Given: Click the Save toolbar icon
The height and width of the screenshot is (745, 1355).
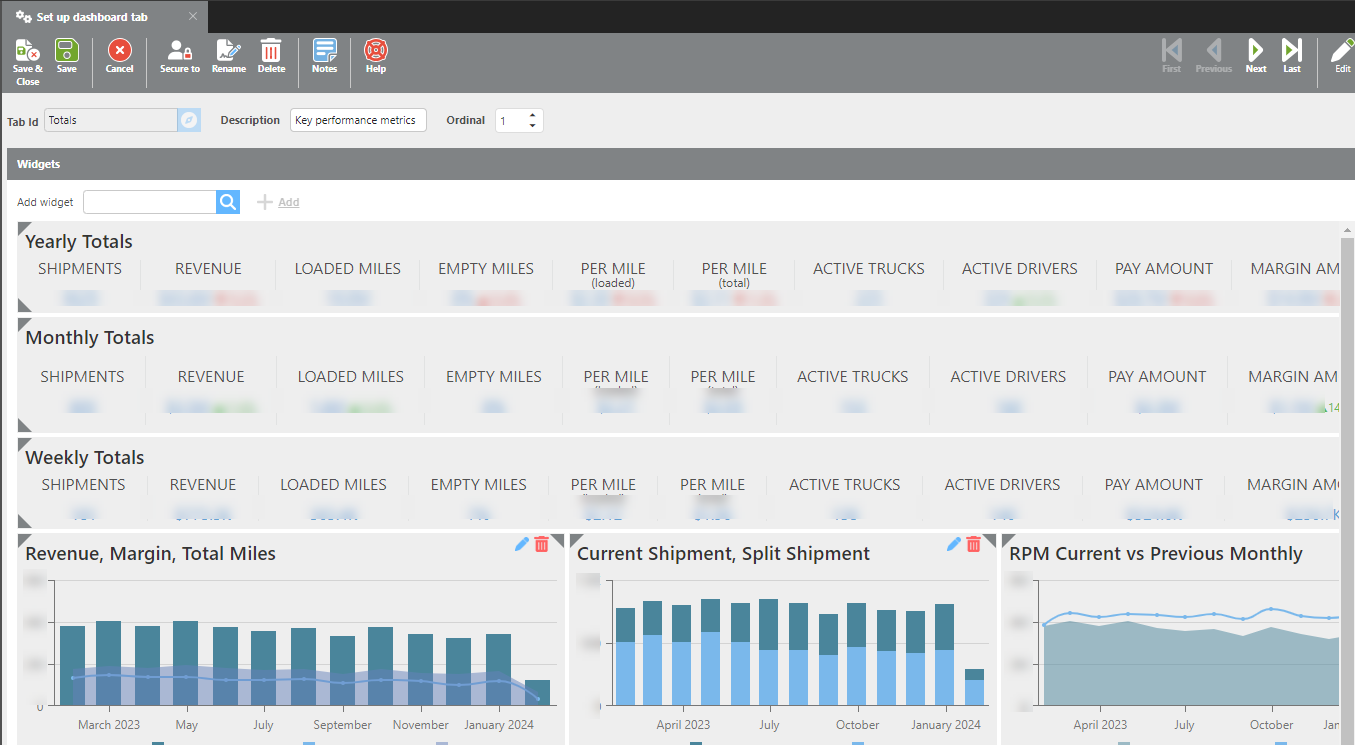Looking at the screenshot, I should tap(66, 51).
